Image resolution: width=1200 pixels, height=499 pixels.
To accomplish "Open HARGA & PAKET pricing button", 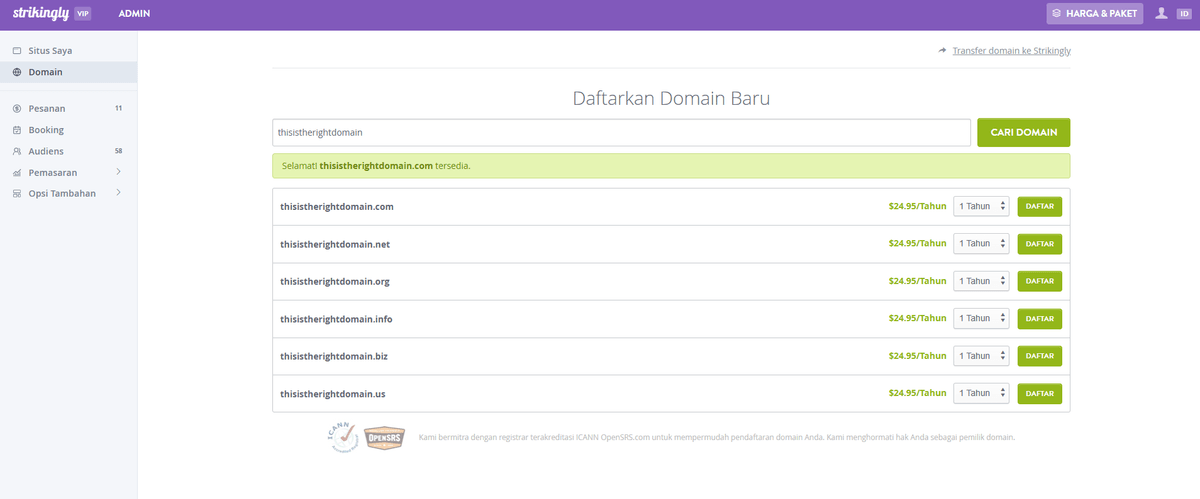I will click(1095, 13).
